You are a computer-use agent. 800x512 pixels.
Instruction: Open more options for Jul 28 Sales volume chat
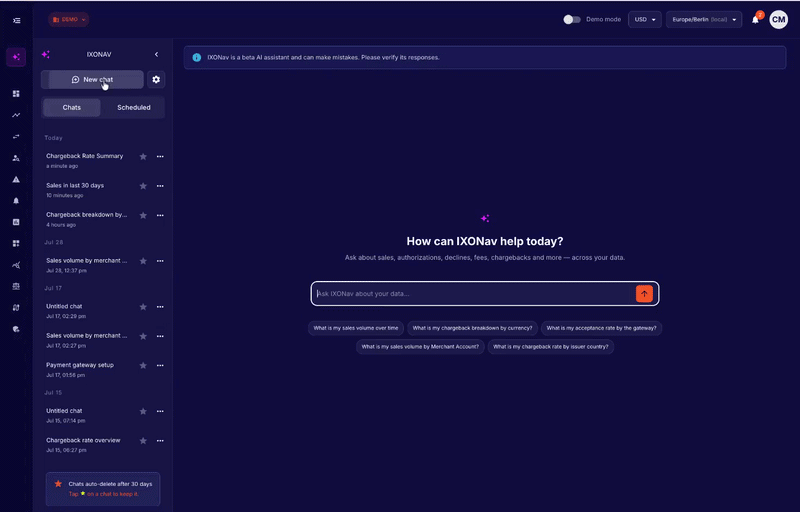[160, 261]
